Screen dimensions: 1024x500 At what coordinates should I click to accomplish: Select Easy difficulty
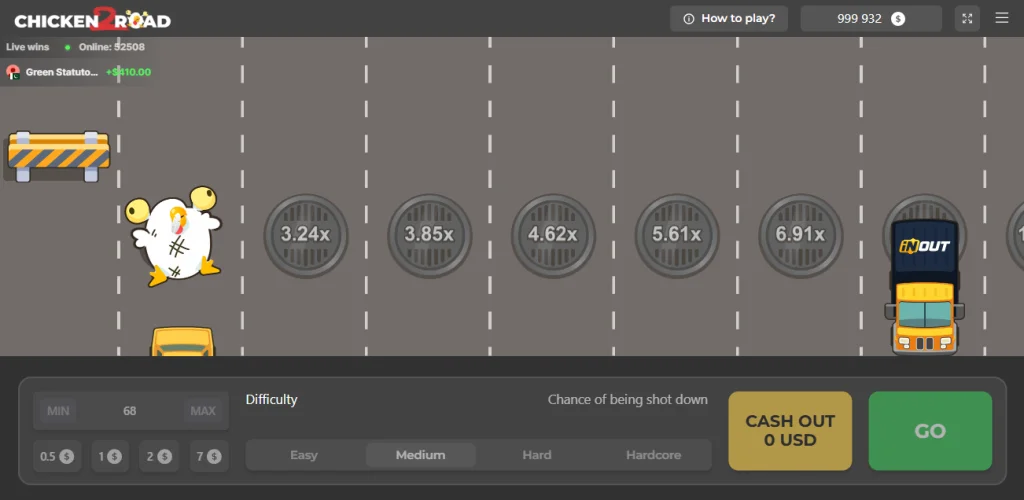pyautogui.click(x=304, y=455)
